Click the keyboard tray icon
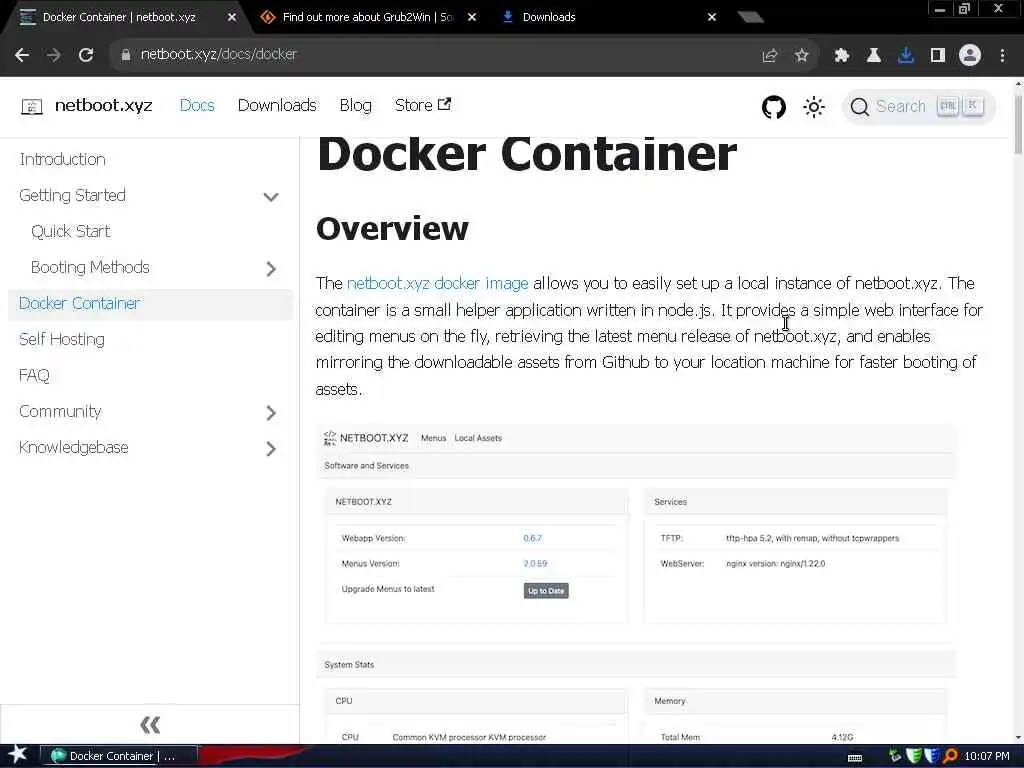Image resolution: width=1024 pixels, height=768 pixels. 855,758
